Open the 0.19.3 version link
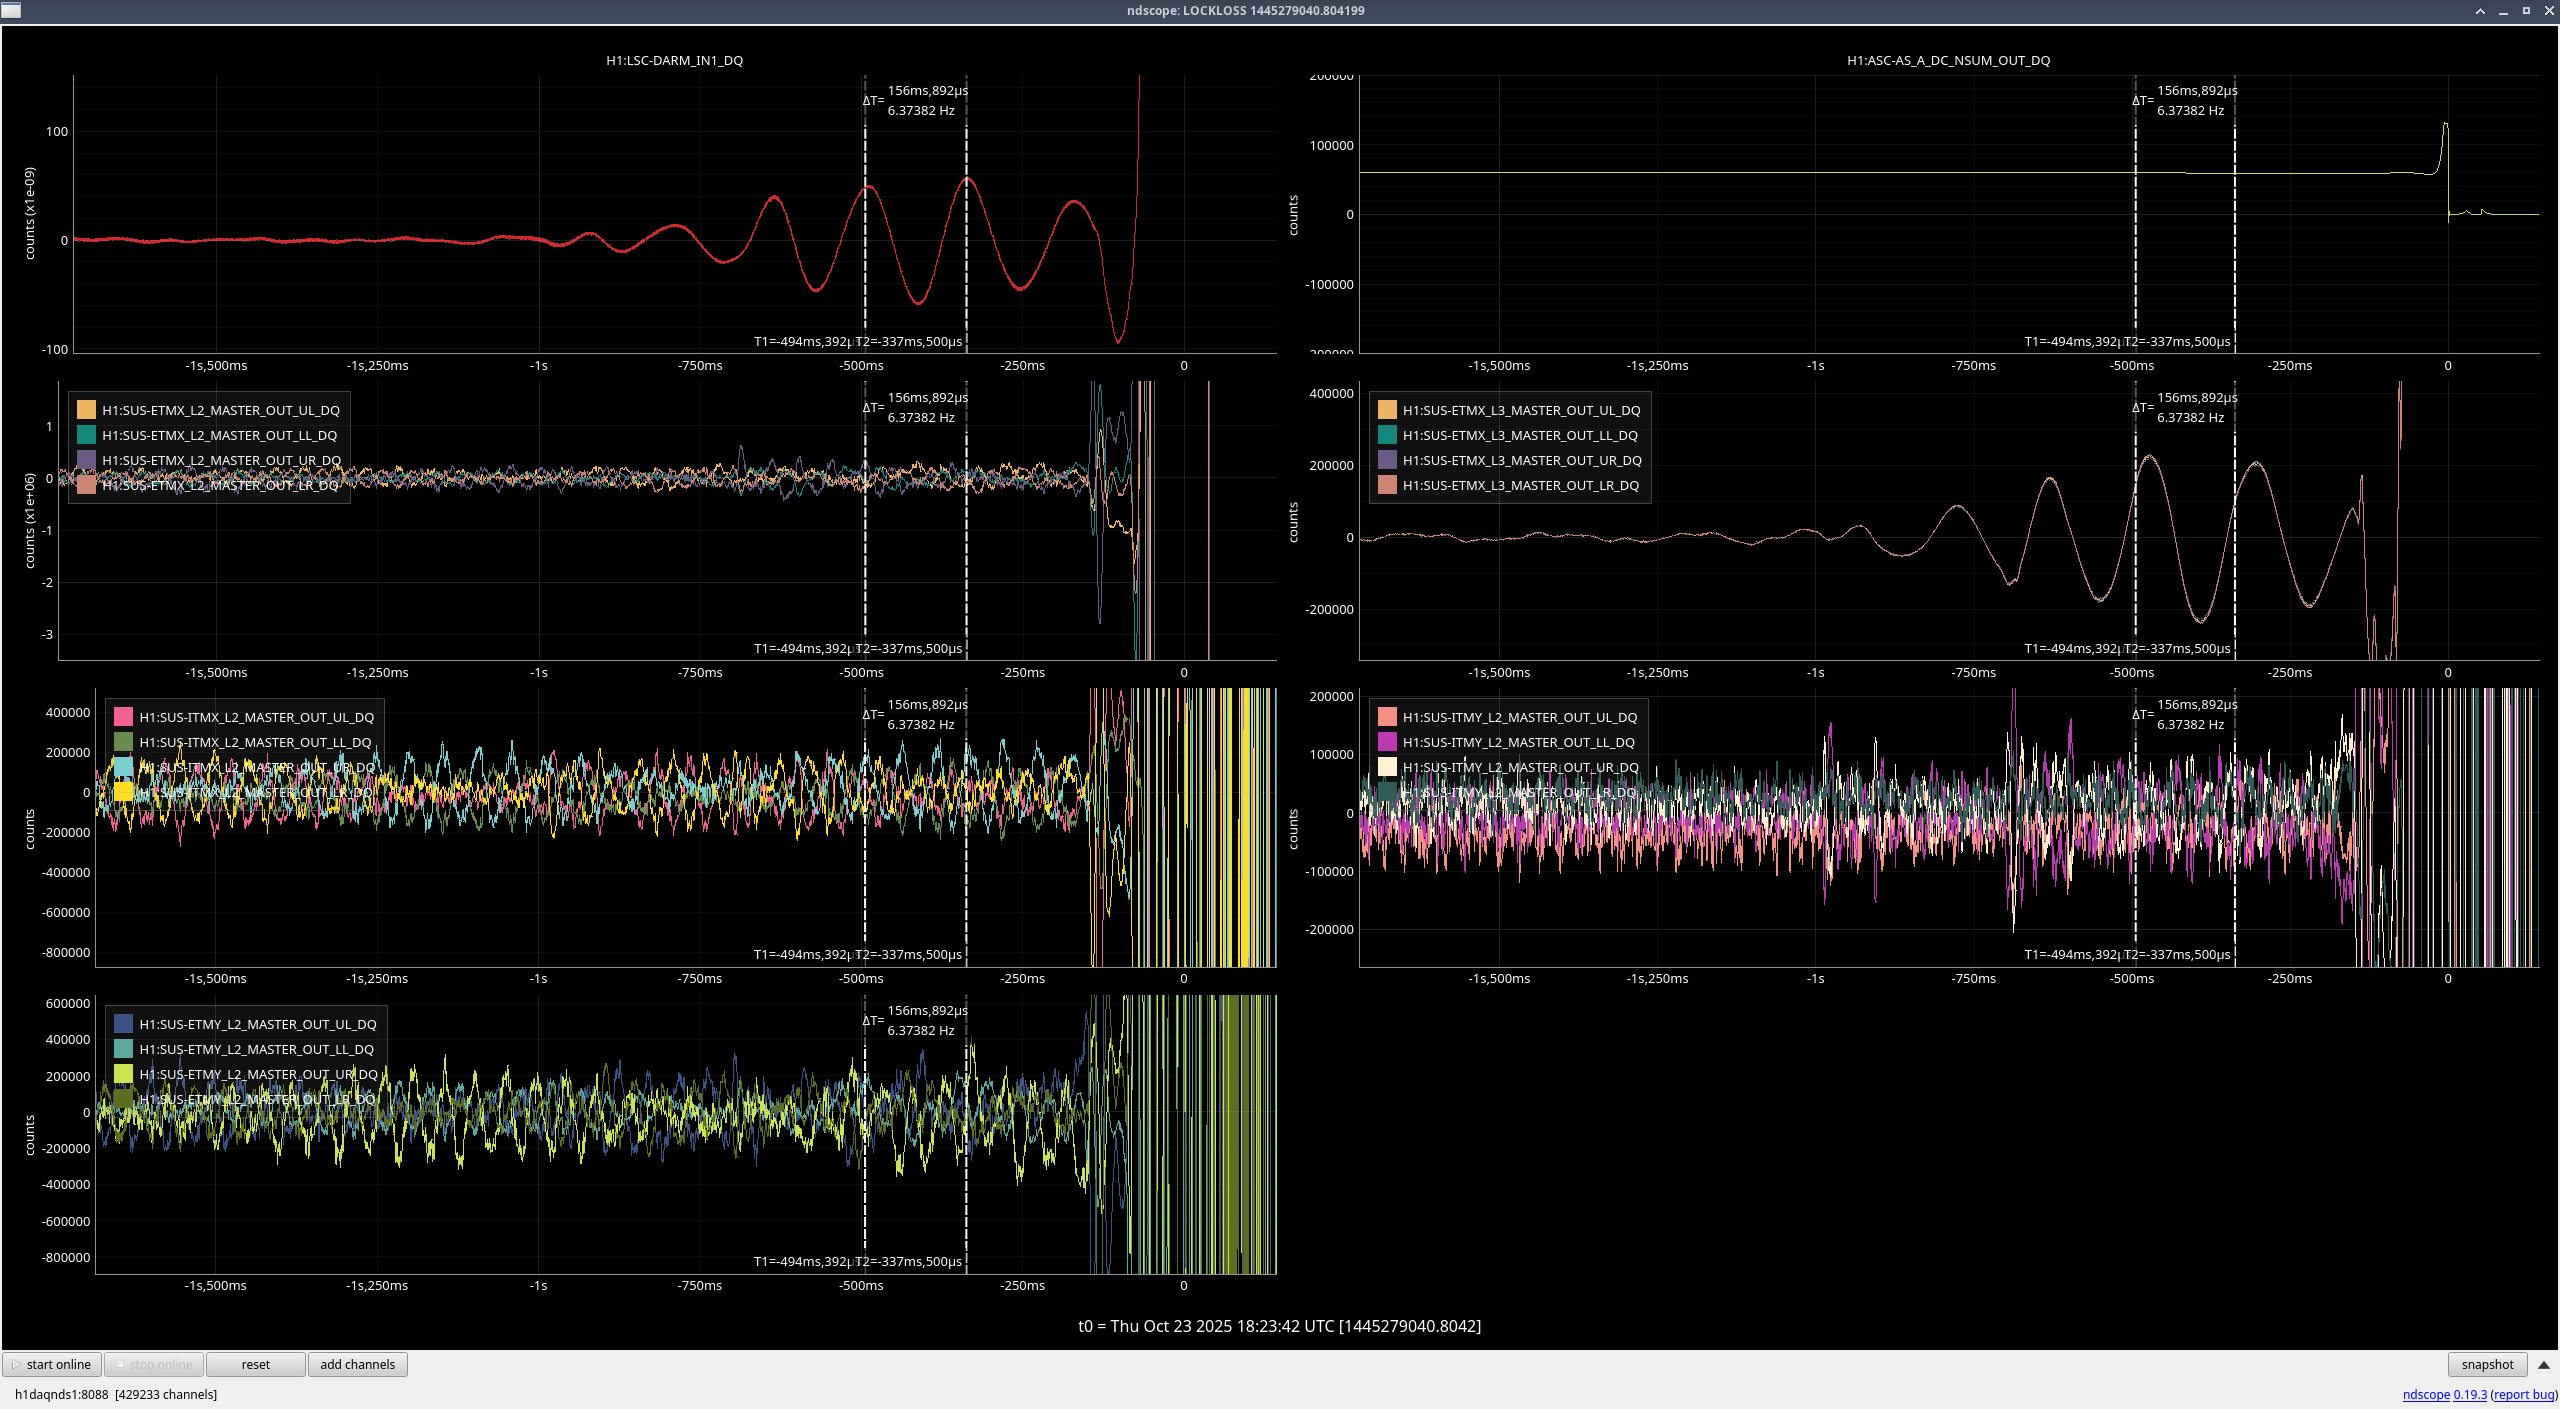The width and height of the screenshot is (2560, 1409). coord(2469,1395)
